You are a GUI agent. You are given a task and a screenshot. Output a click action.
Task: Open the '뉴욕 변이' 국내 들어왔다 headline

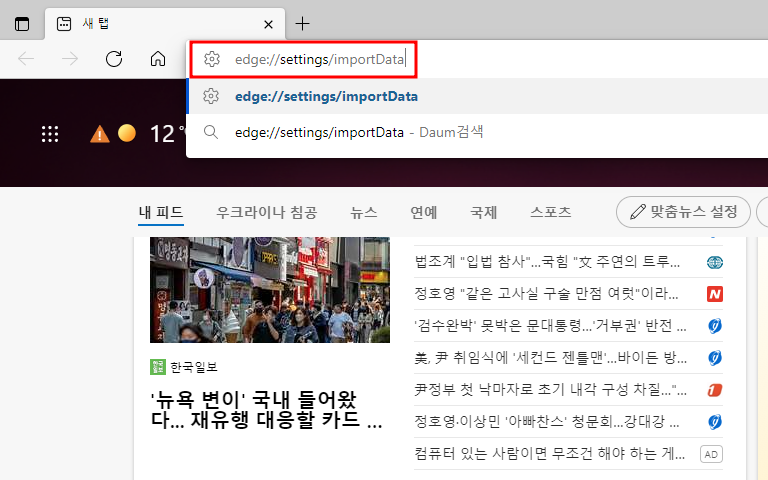click(266, 410)
